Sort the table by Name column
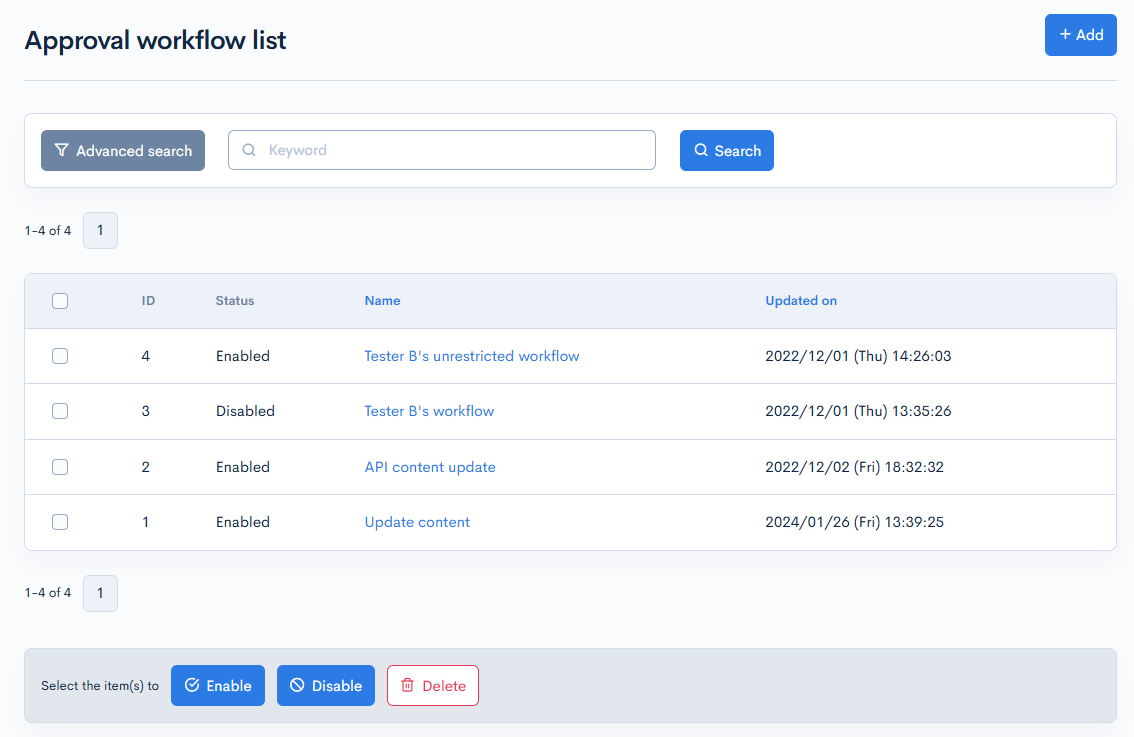 (x=382, y=301)
